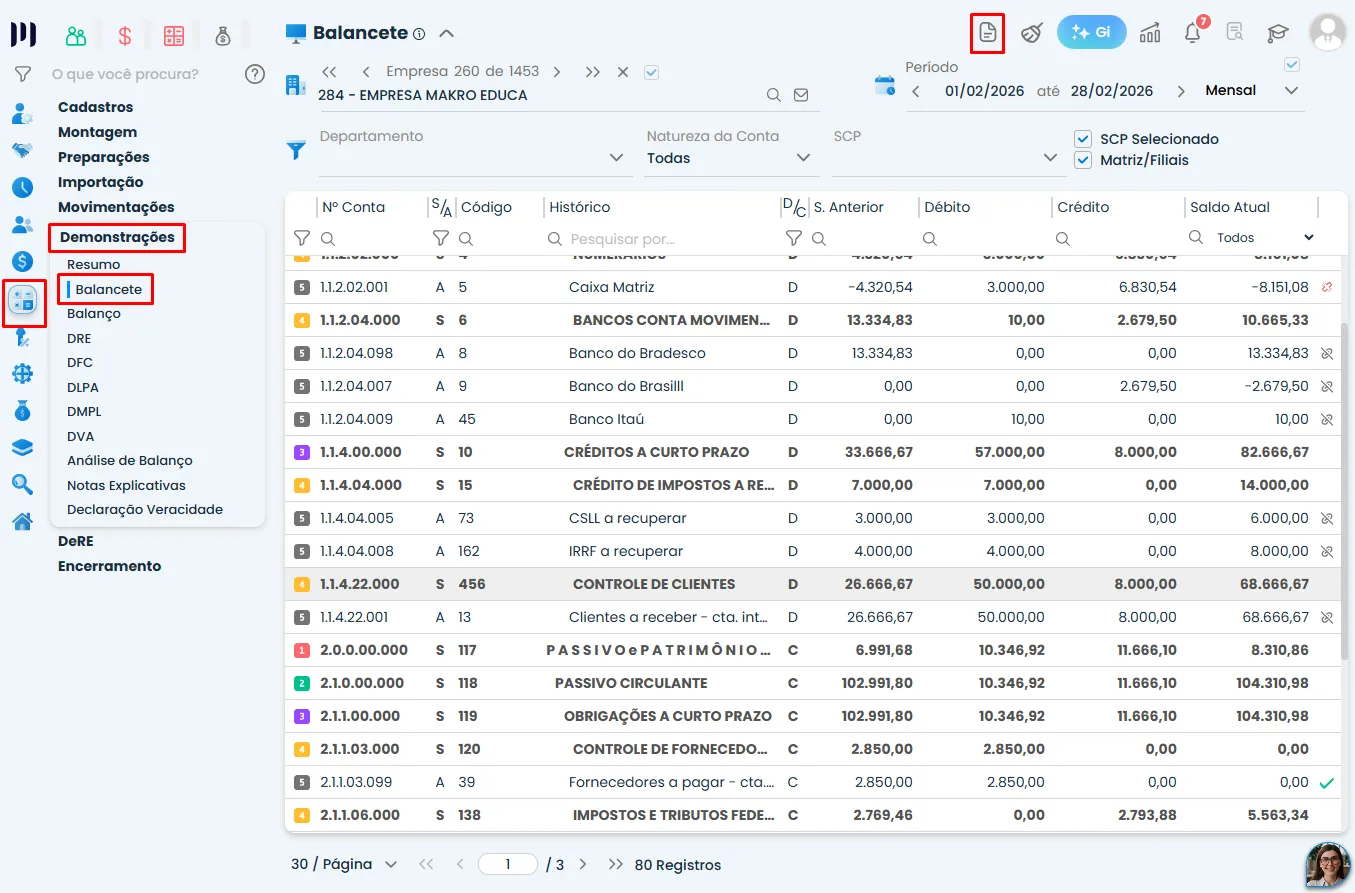Open the dollar sign module in top bar
The image size is (1355, 893).
click(125, 36)
